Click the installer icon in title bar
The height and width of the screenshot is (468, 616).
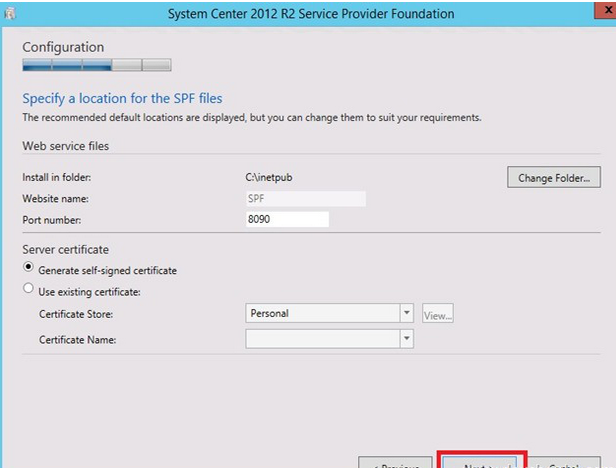(10, 13)
